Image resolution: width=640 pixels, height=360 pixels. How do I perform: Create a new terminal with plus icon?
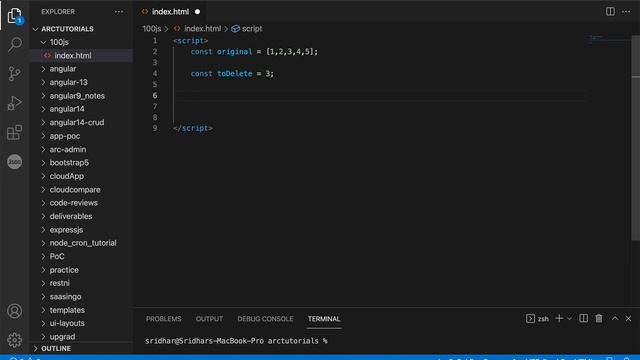click(x=559, y=318)
